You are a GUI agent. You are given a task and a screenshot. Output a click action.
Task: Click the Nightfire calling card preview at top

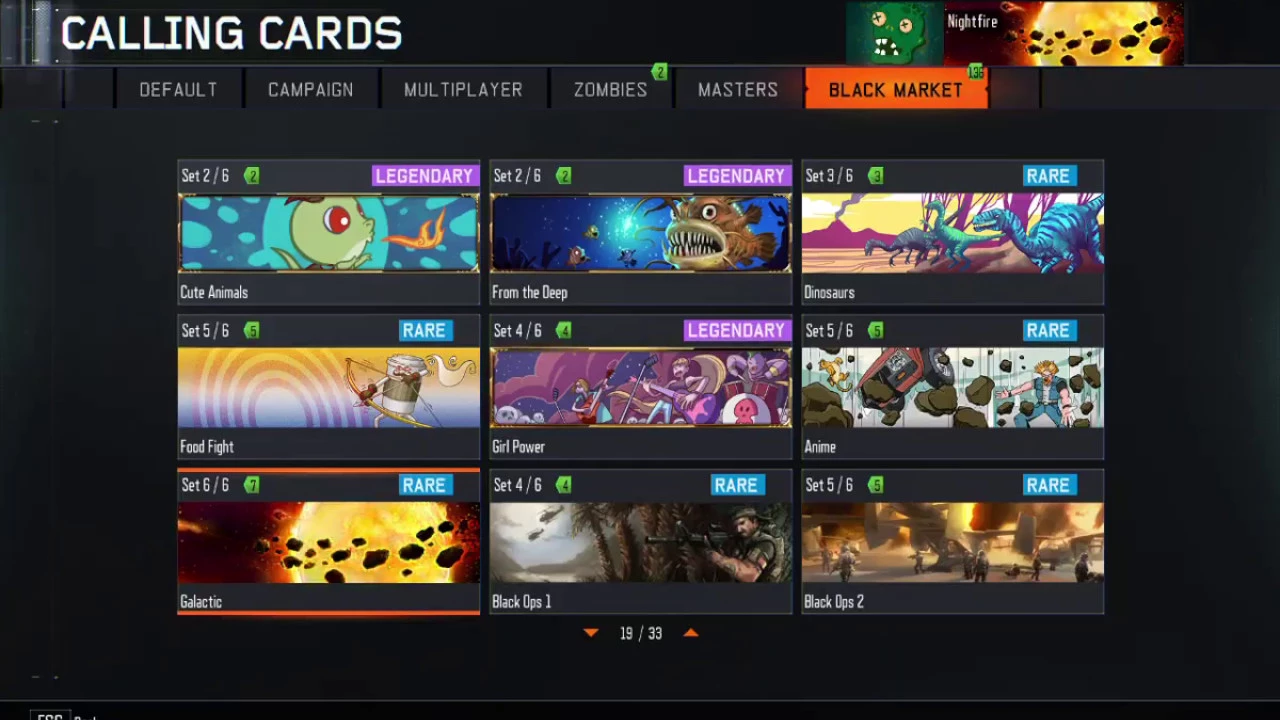click(x=1064, y=33)
